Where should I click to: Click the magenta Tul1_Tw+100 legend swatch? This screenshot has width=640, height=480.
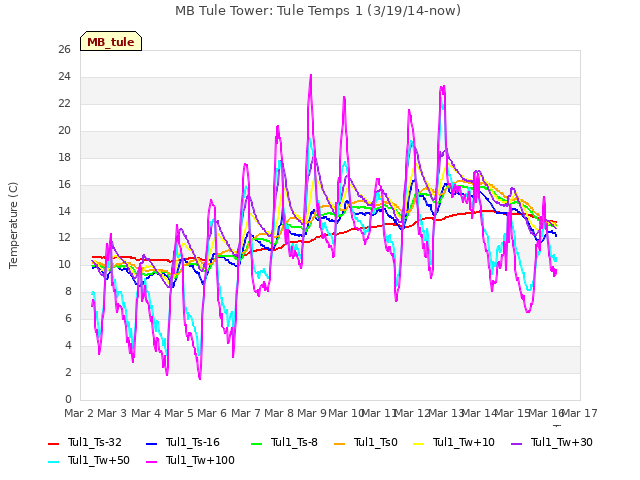(151, 461)
